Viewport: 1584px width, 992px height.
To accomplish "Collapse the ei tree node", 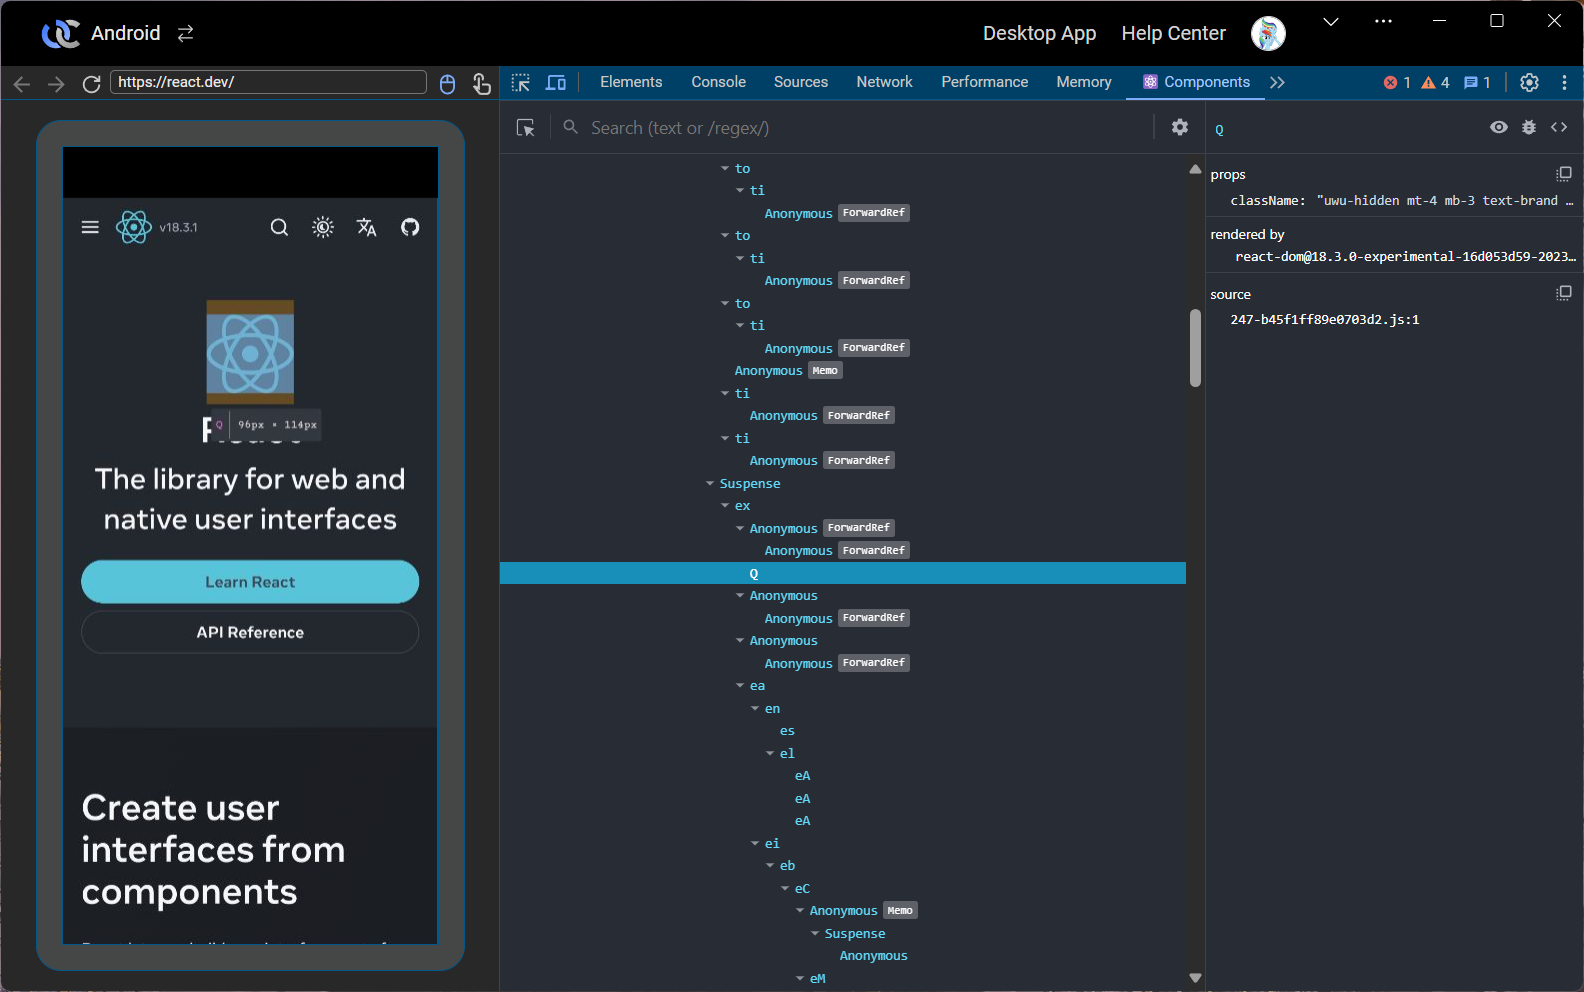I will 755,844.
